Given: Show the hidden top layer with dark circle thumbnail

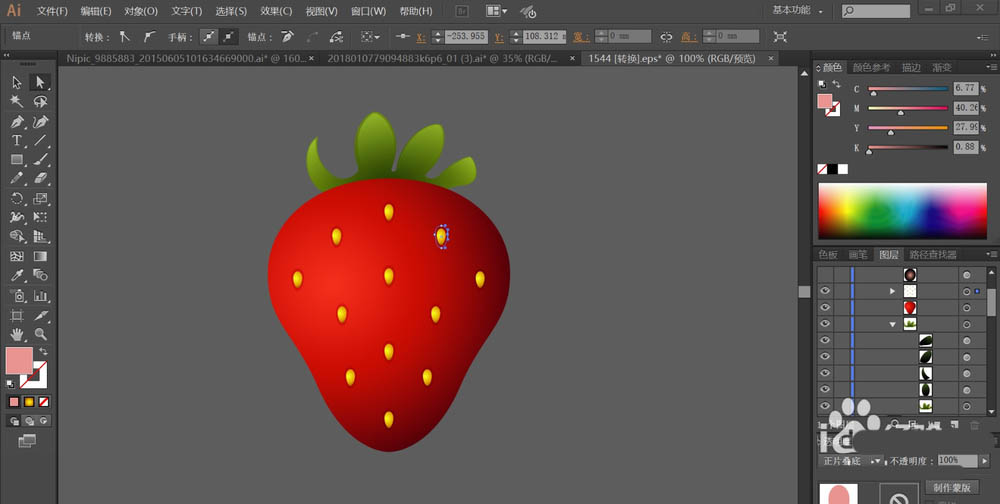Looking at the screenshot, I should coord(825,274).
